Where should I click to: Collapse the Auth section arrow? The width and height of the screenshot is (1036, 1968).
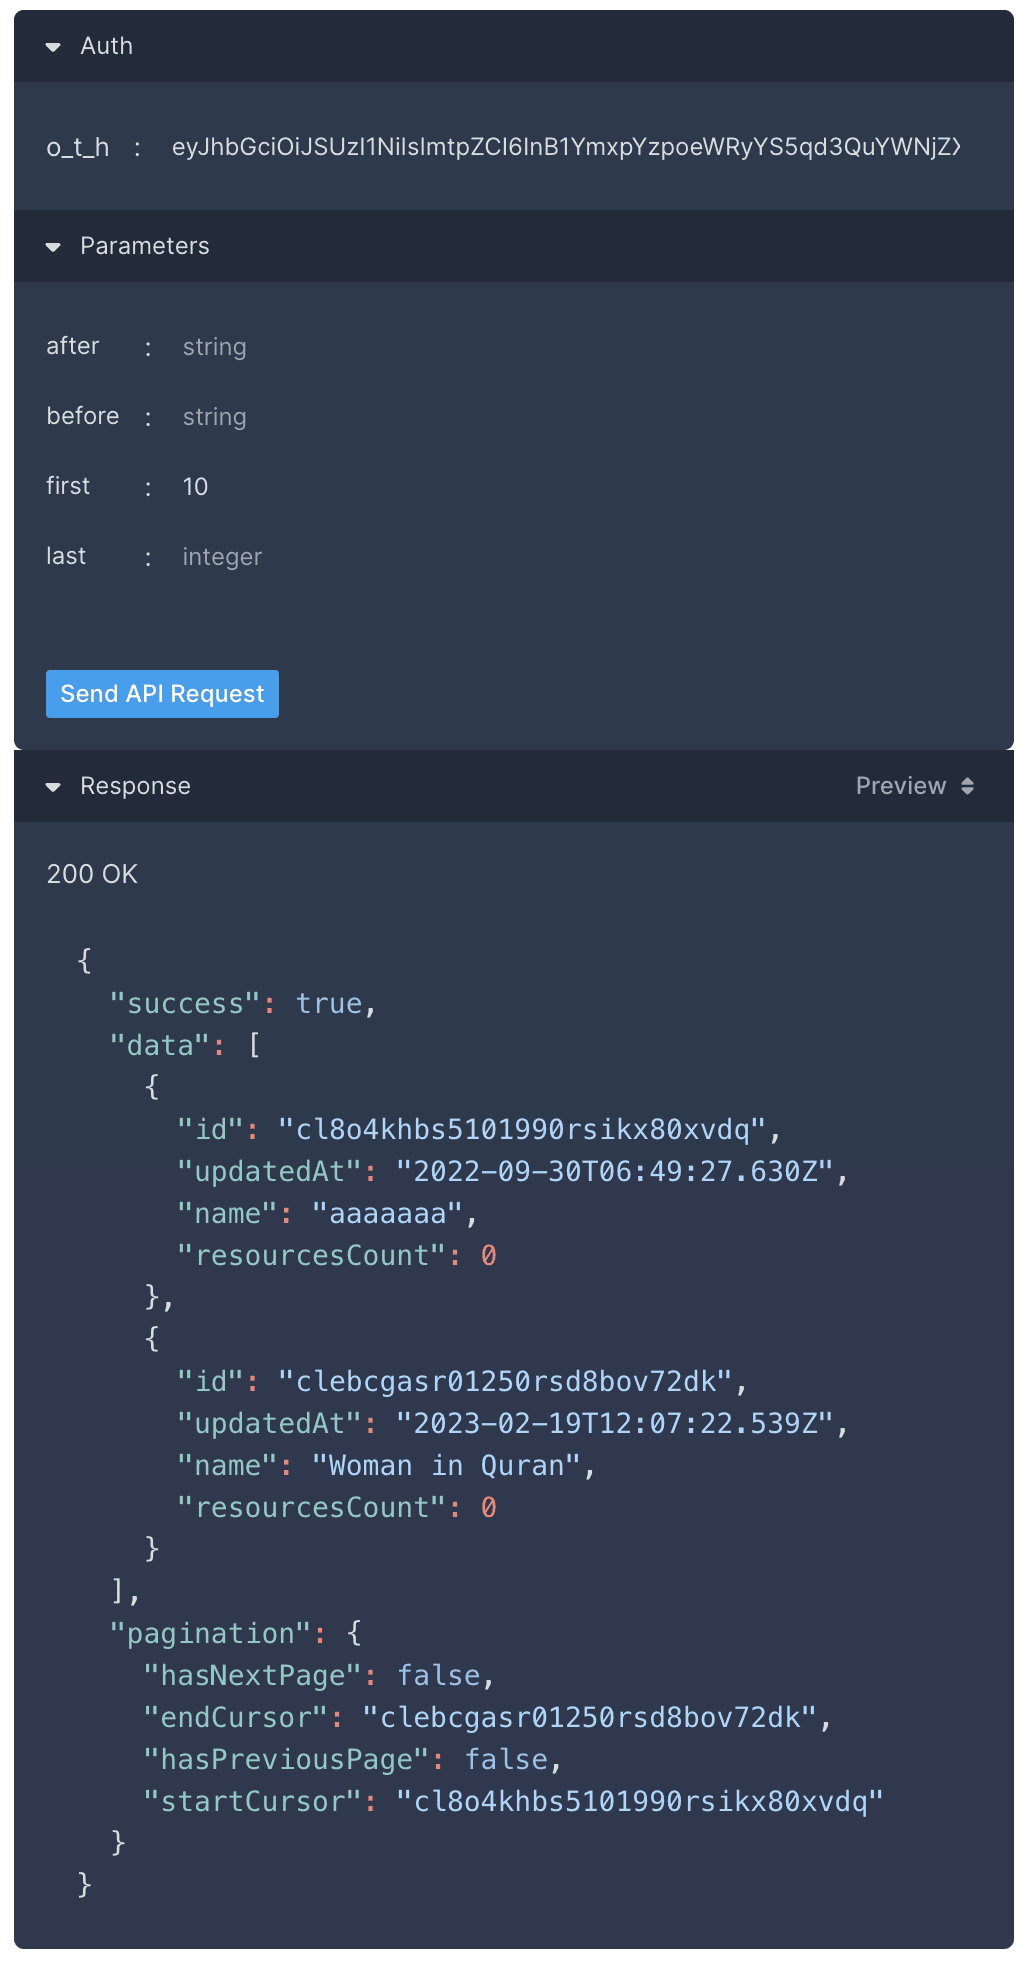pyautogui.click(x=54, y=47)
